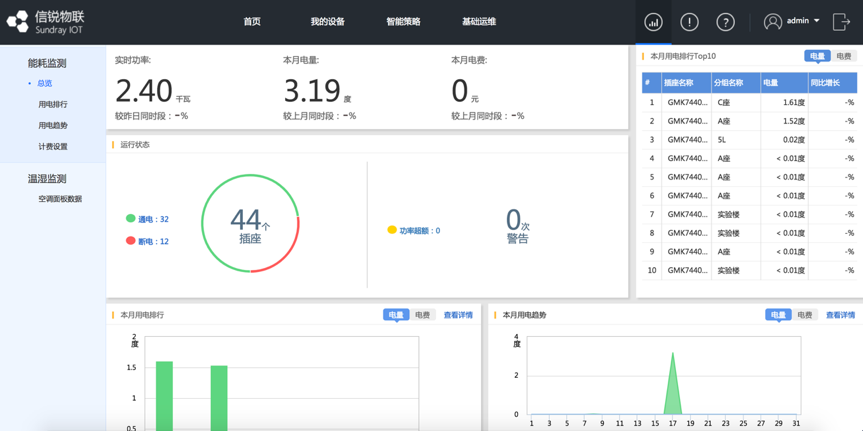Select the 1.52度 cell in row 2

(x=784, y=121)
